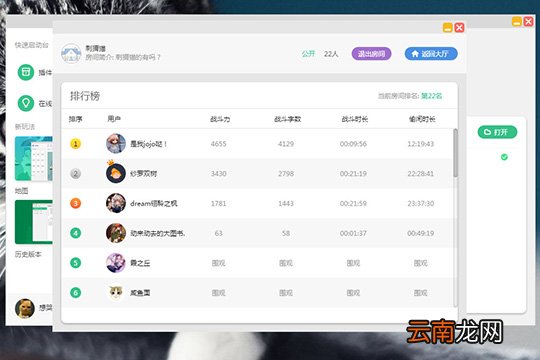Image resolution: width=540 pixels, height=360 pixels.
Task: Click the green lightbulb icon in sidebar
Action: pyautogui.click(x=26, y=103)
